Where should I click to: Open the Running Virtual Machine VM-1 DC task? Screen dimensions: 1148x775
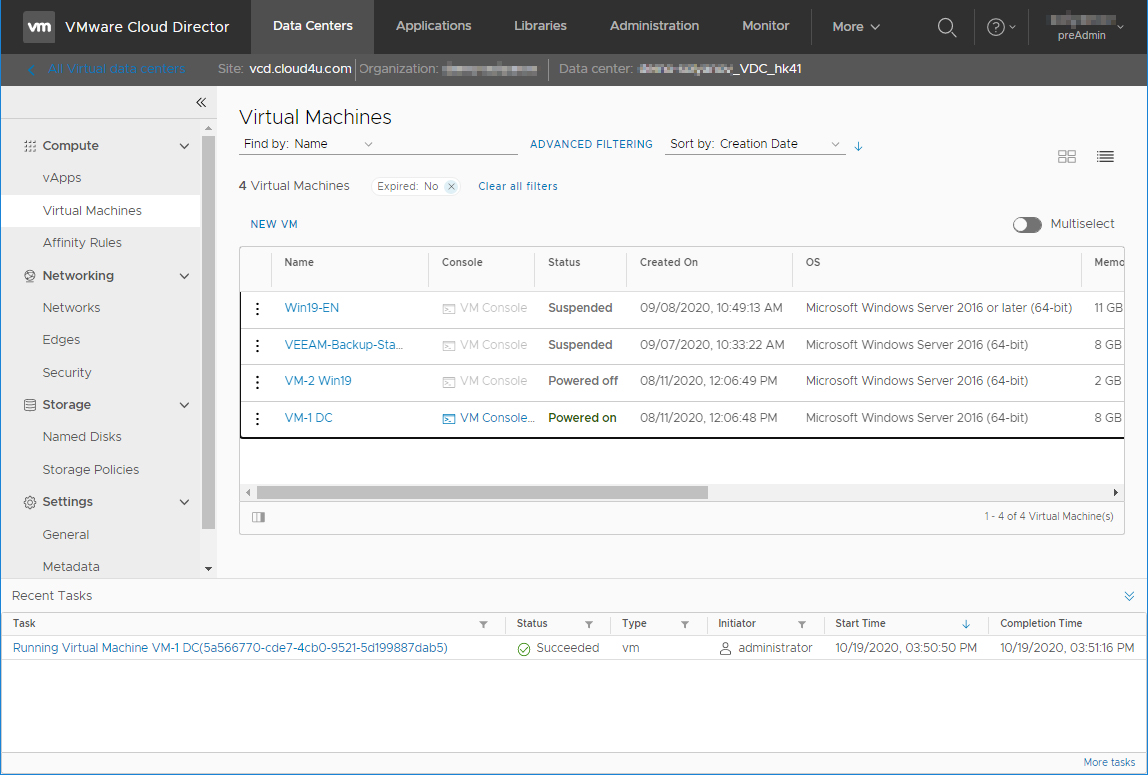click(x=230, y=648)
